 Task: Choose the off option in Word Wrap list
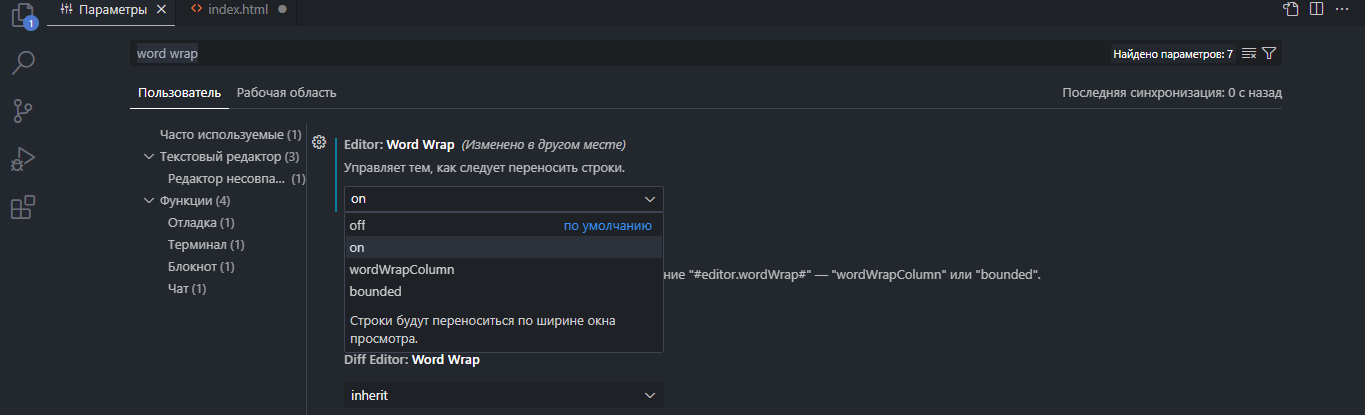click(x=357, y=226)
